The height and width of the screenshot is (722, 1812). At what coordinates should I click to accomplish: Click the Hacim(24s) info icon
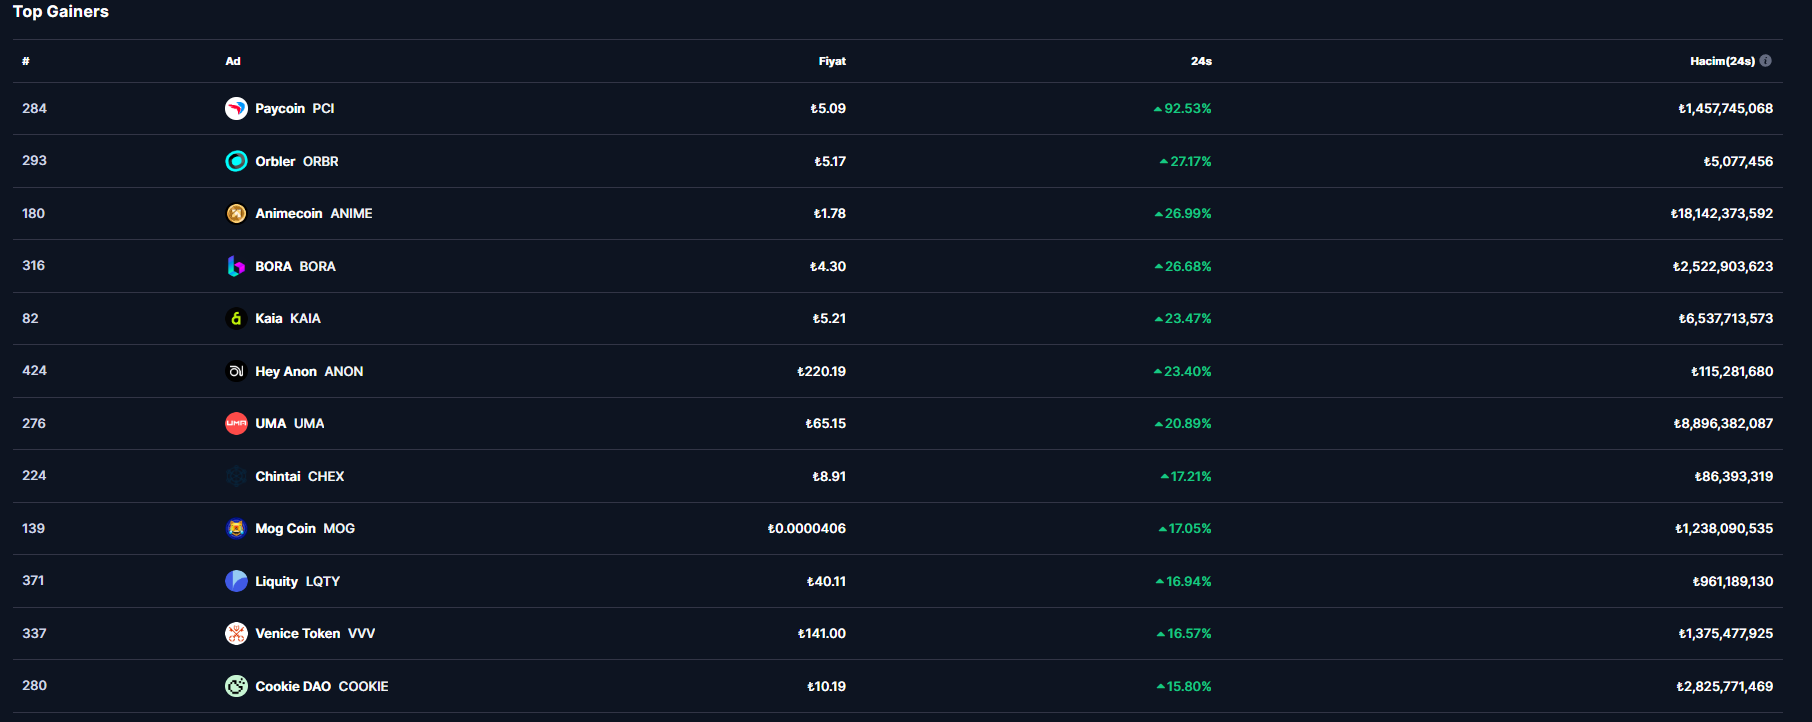(1766, 61)
